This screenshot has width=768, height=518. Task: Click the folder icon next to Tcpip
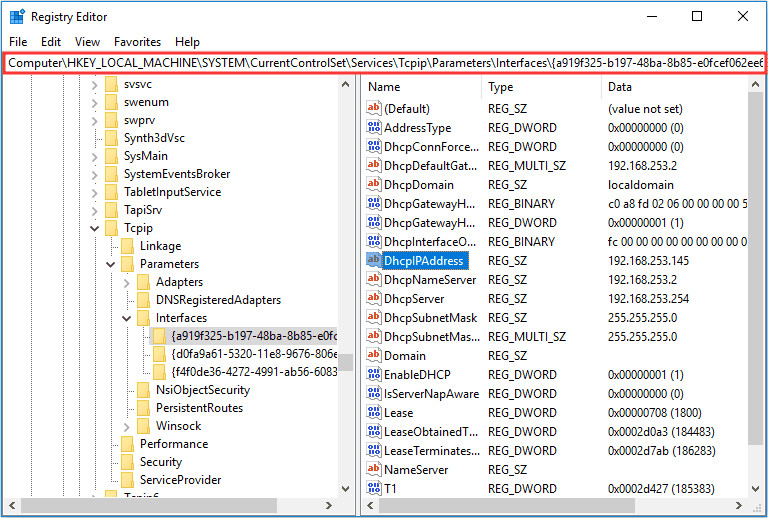(x=112, y=228)
